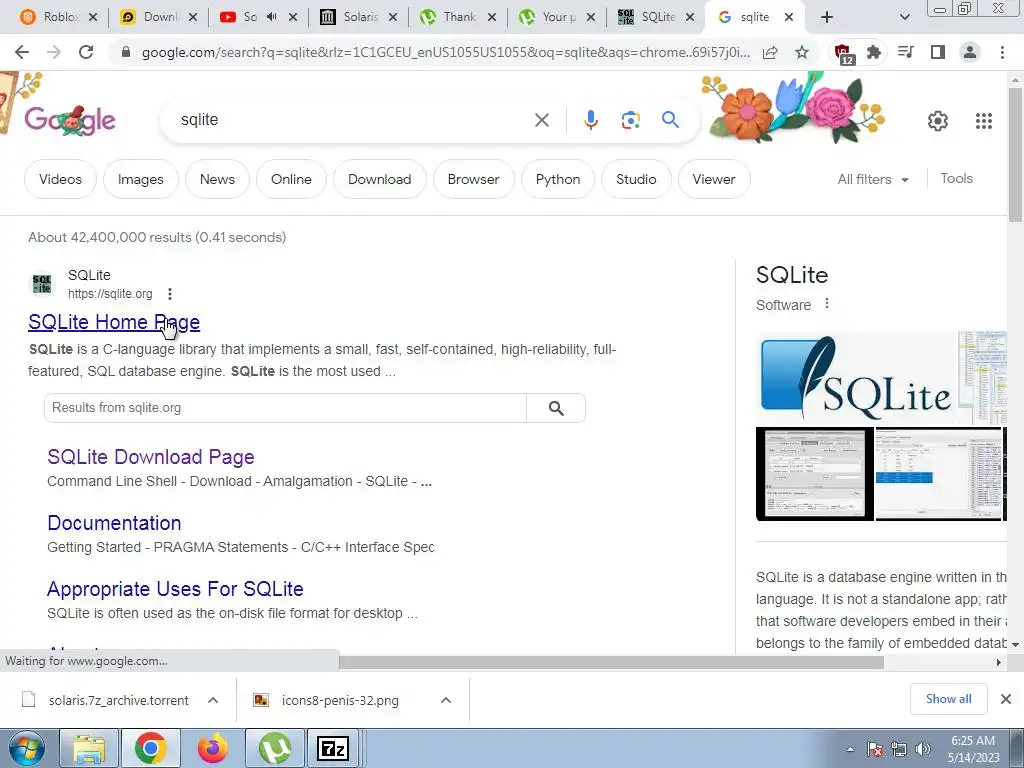Viewport: 1024px width, 768px height.
Task: Show hidden system tray icons
Action: pyautogui.click(x=850, y=749)
